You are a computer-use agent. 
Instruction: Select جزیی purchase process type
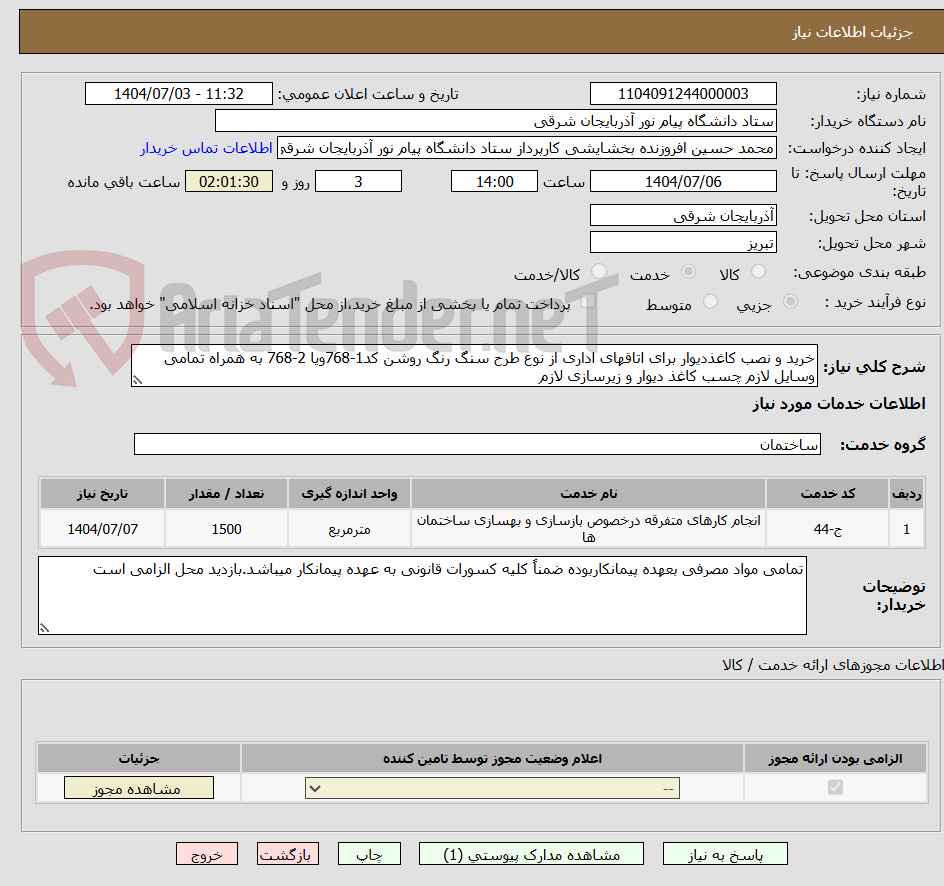click(790, 303)
